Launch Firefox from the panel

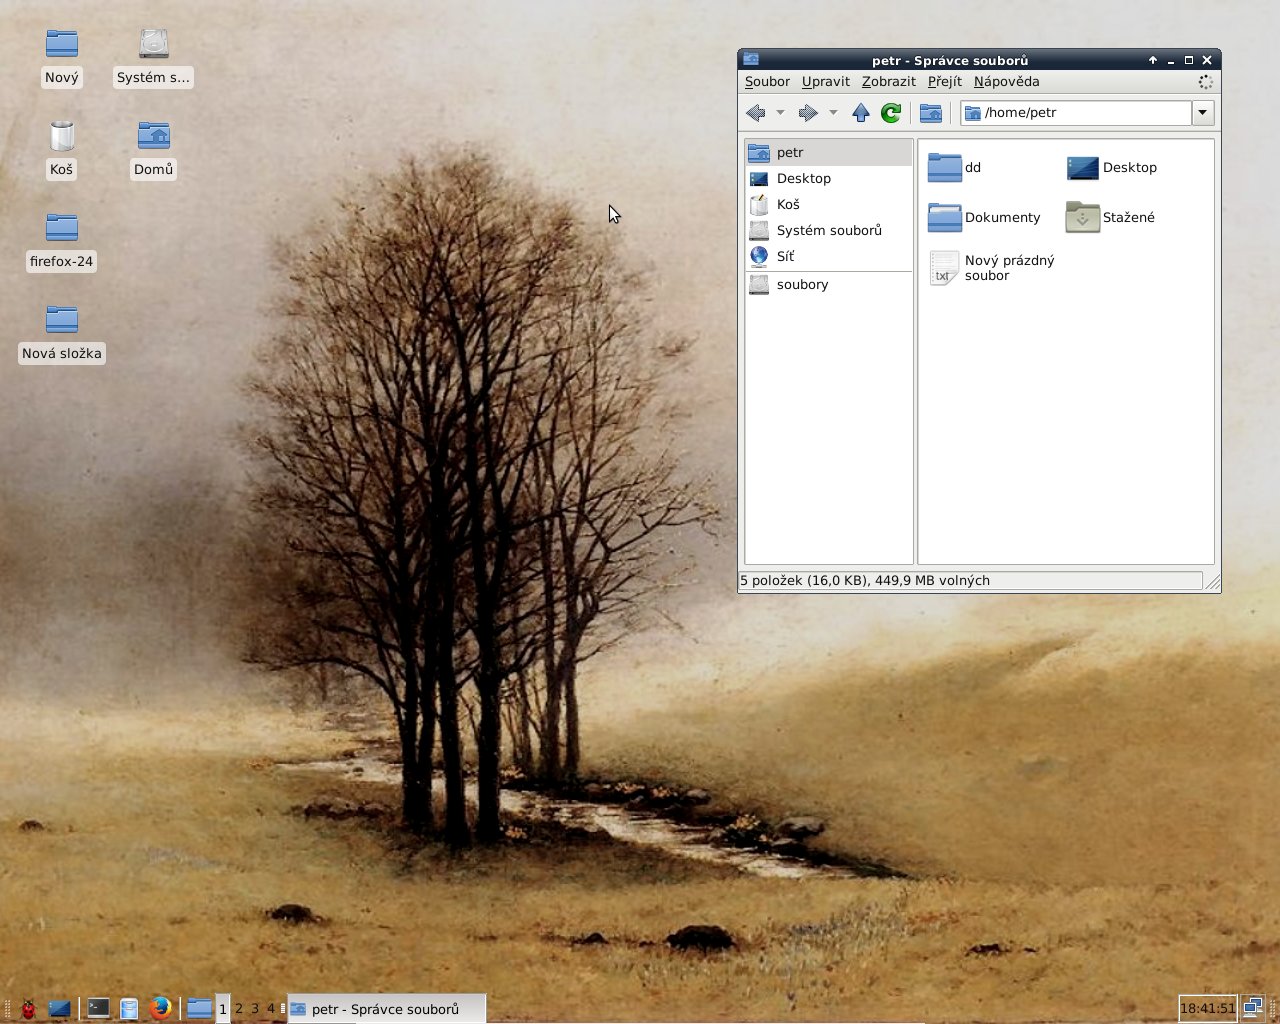(x=160, y=1008)
